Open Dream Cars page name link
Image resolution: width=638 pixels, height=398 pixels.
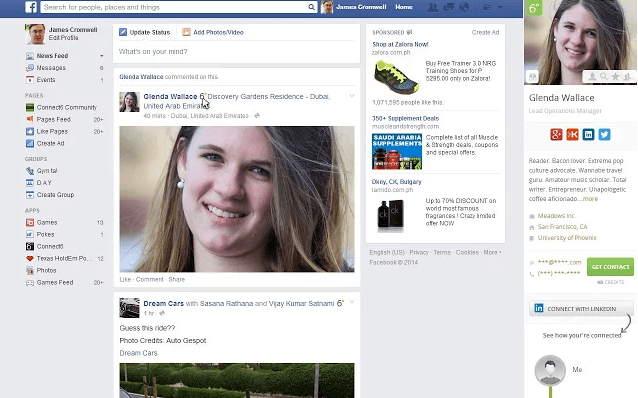(x=164, y=304)
